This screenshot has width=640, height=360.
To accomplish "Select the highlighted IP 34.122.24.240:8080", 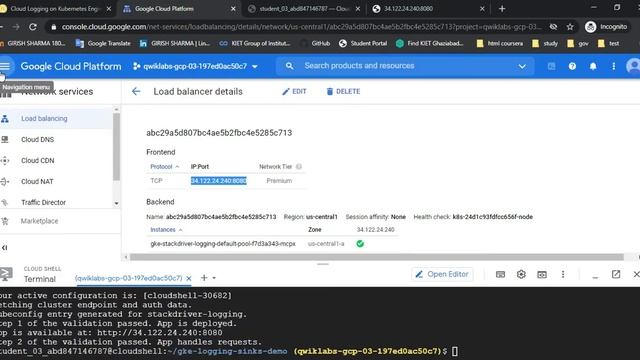I will tap(218, 181).
